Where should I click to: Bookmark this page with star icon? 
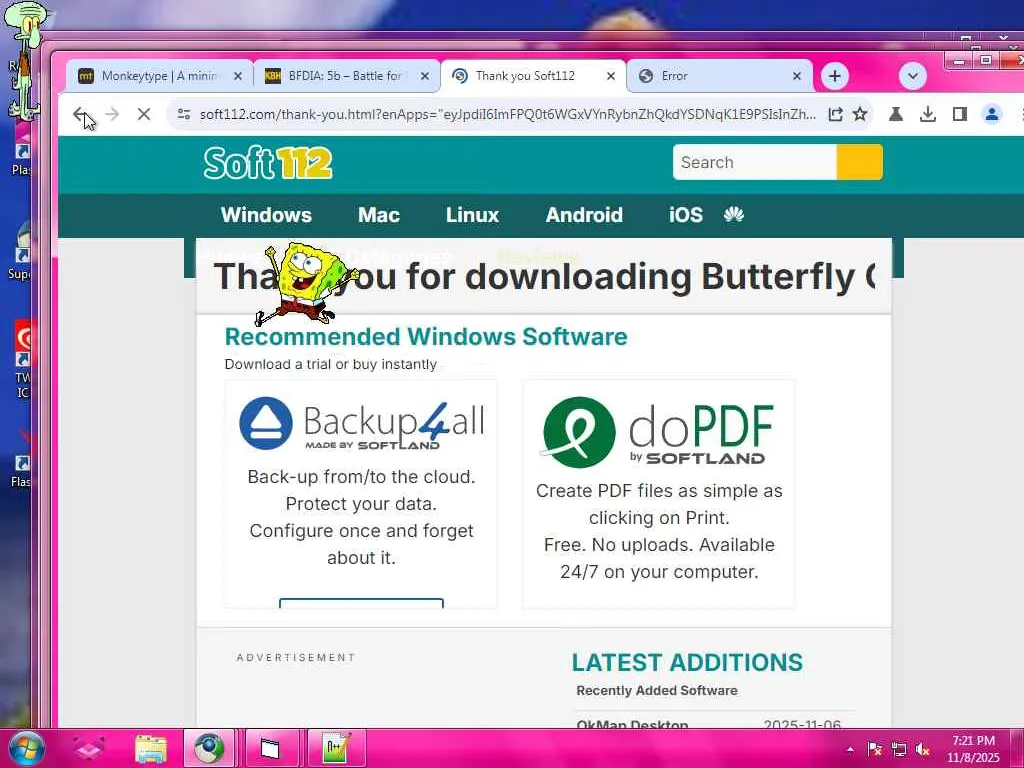click(860, 114)
